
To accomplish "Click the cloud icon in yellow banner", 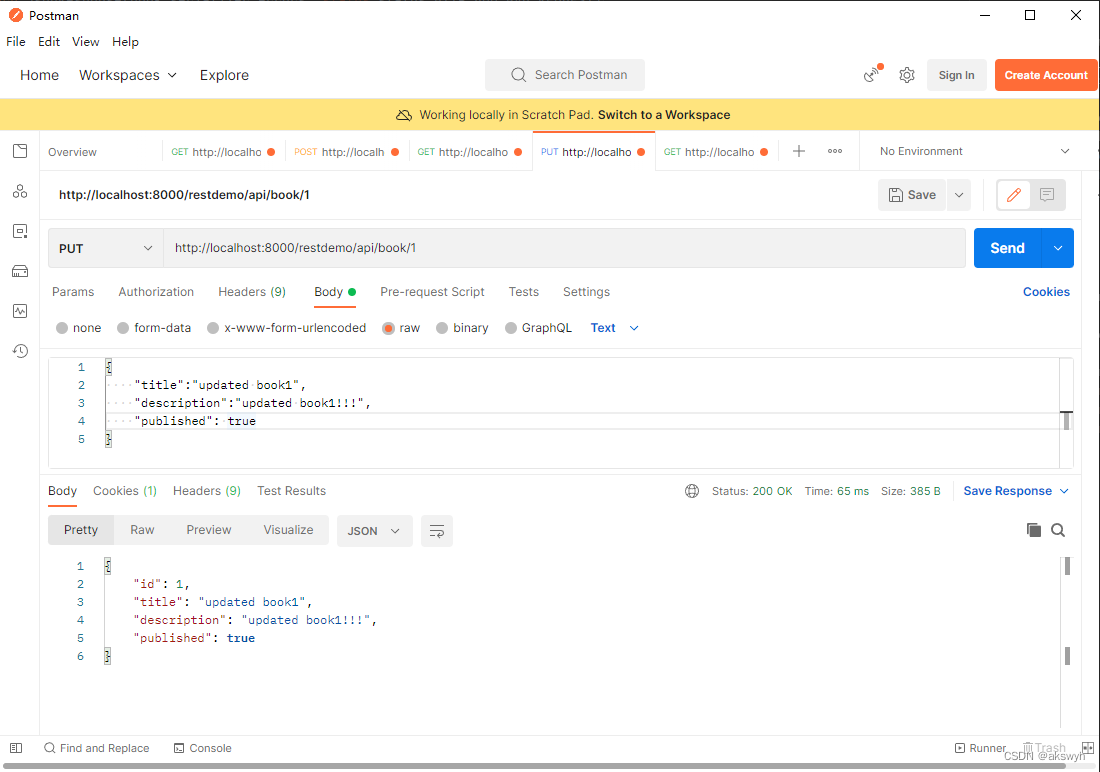I will [404, 115].
